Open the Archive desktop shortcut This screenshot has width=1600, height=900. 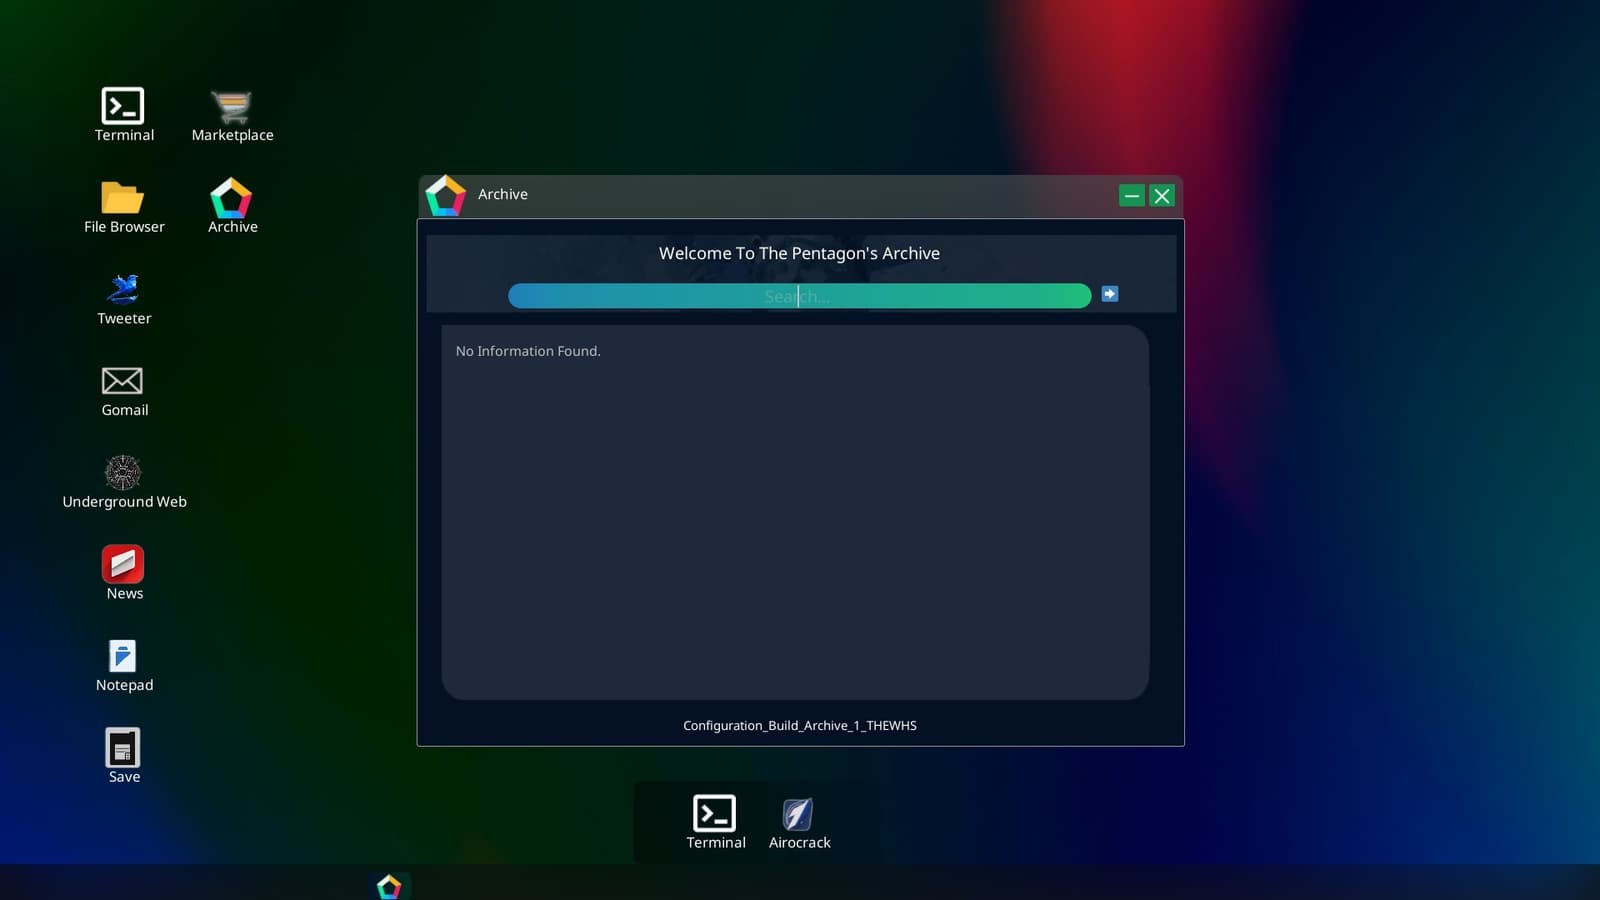click(x=231, y=198)
